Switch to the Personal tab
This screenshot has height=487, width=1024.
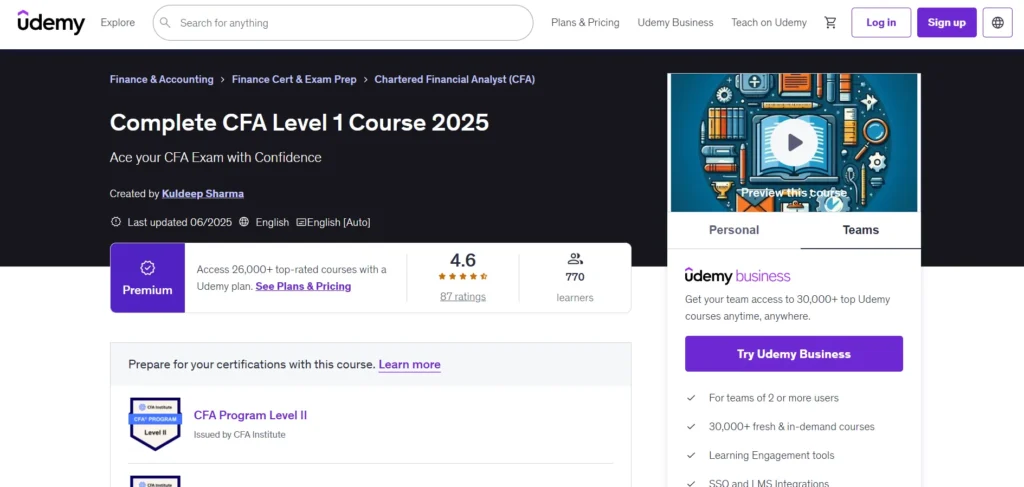point(734,230)
